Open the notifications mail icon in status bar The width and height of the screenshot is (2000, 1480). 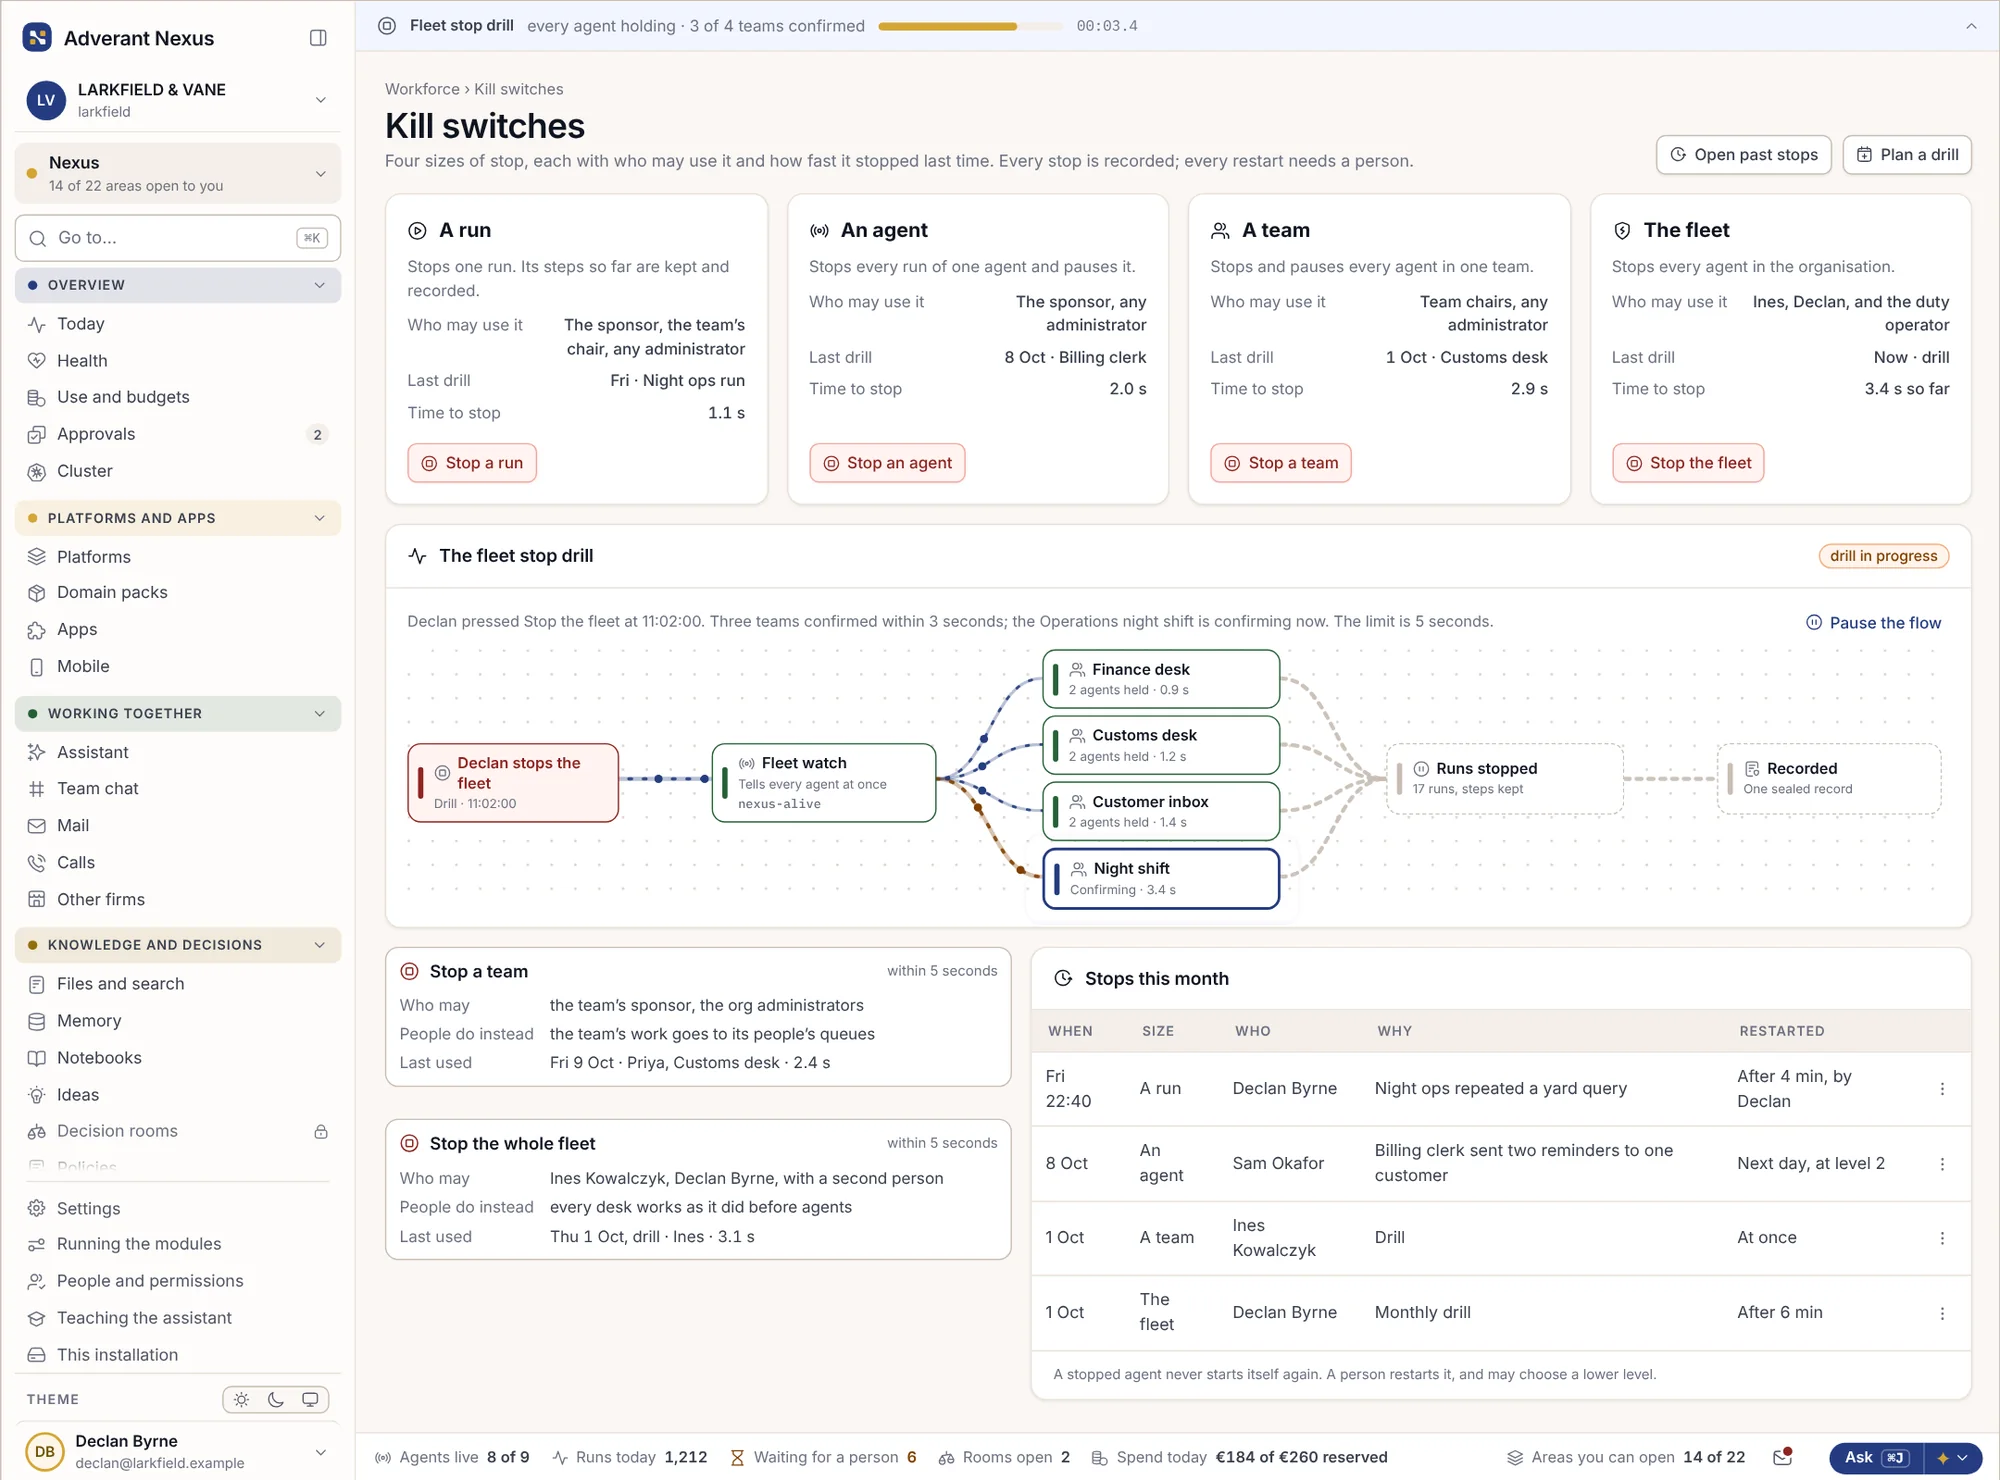(x=1782, y=1457)
